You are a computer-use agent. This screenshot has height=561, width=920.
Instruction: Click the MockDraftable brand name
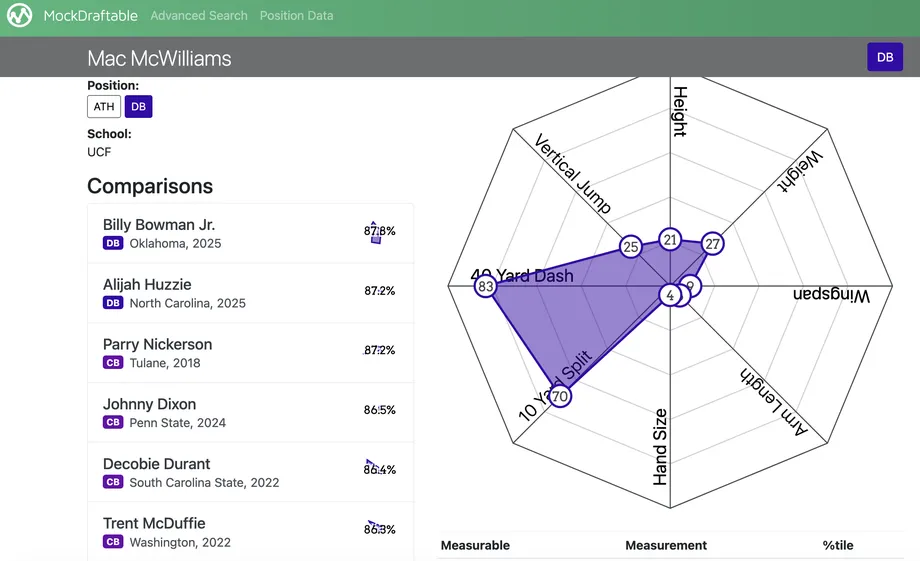tap(92, 16)
